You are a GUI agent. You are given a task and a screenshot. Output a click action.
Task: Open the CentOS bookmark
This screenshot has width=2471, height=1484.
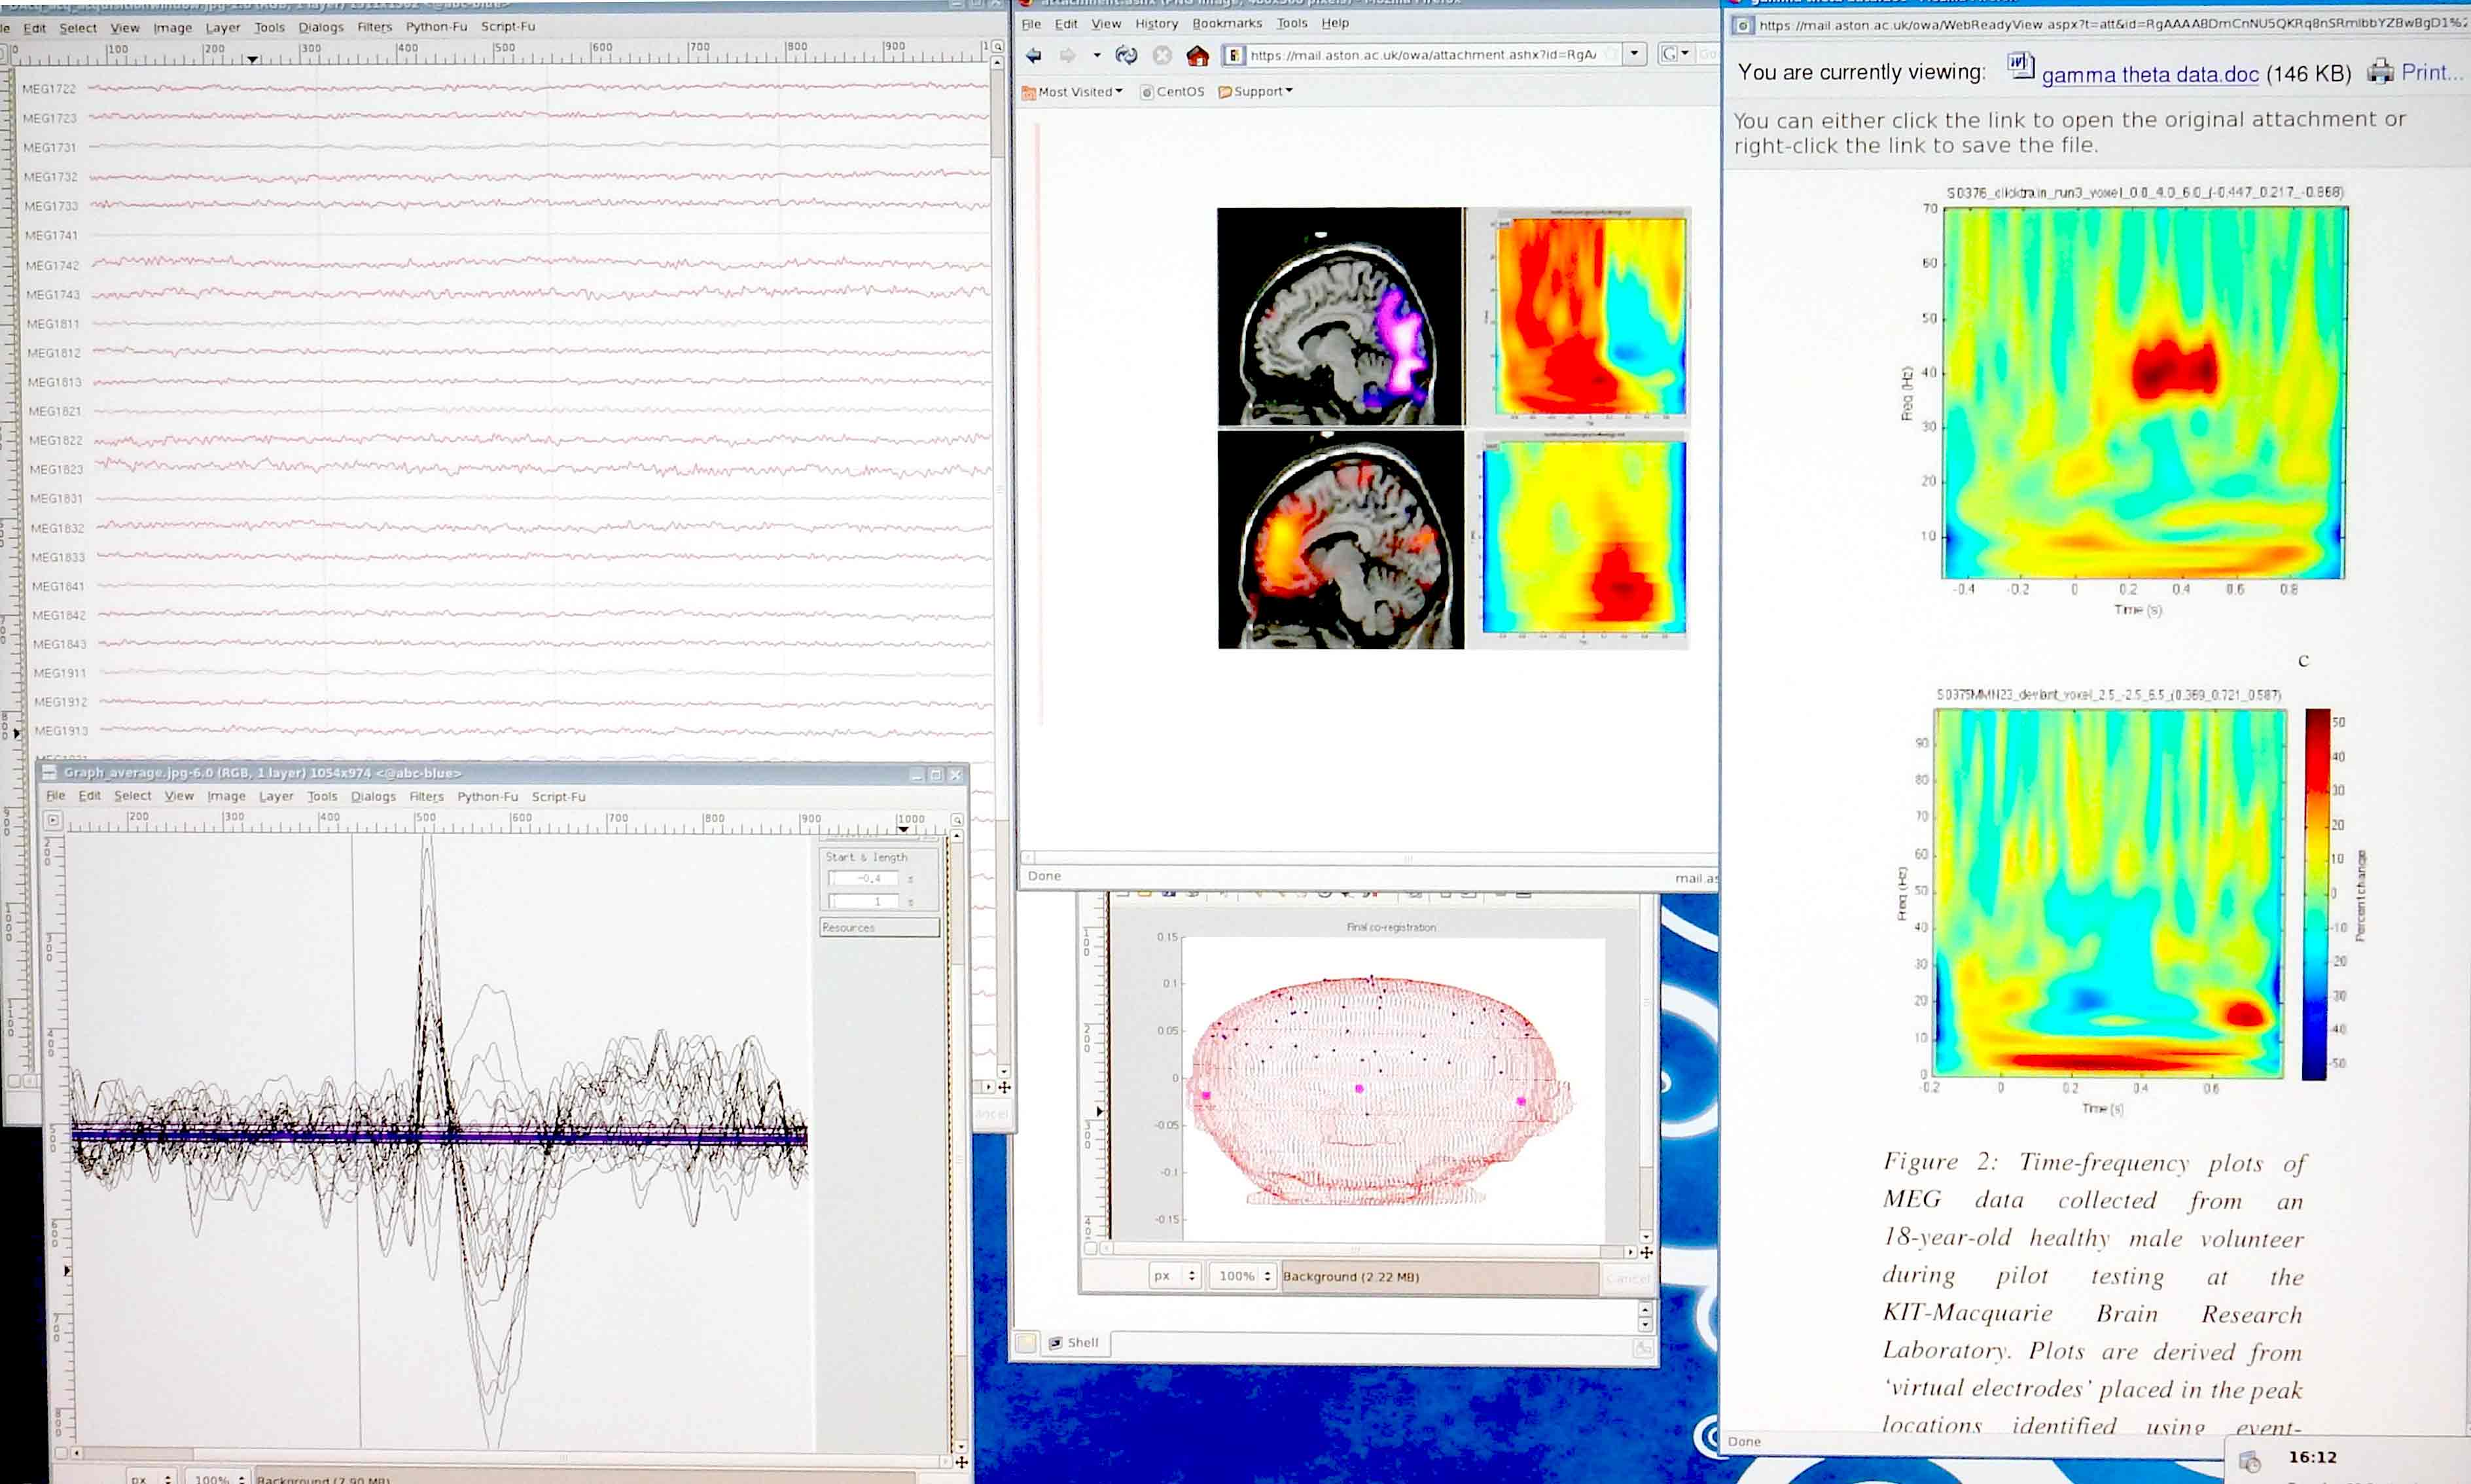(1172, 92)
